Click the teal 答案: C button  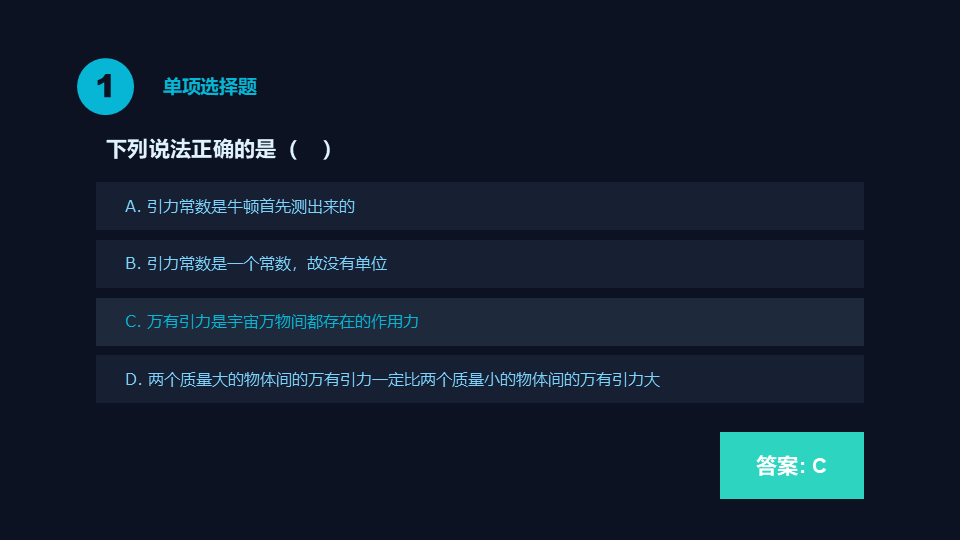click(x=791, y=465)
